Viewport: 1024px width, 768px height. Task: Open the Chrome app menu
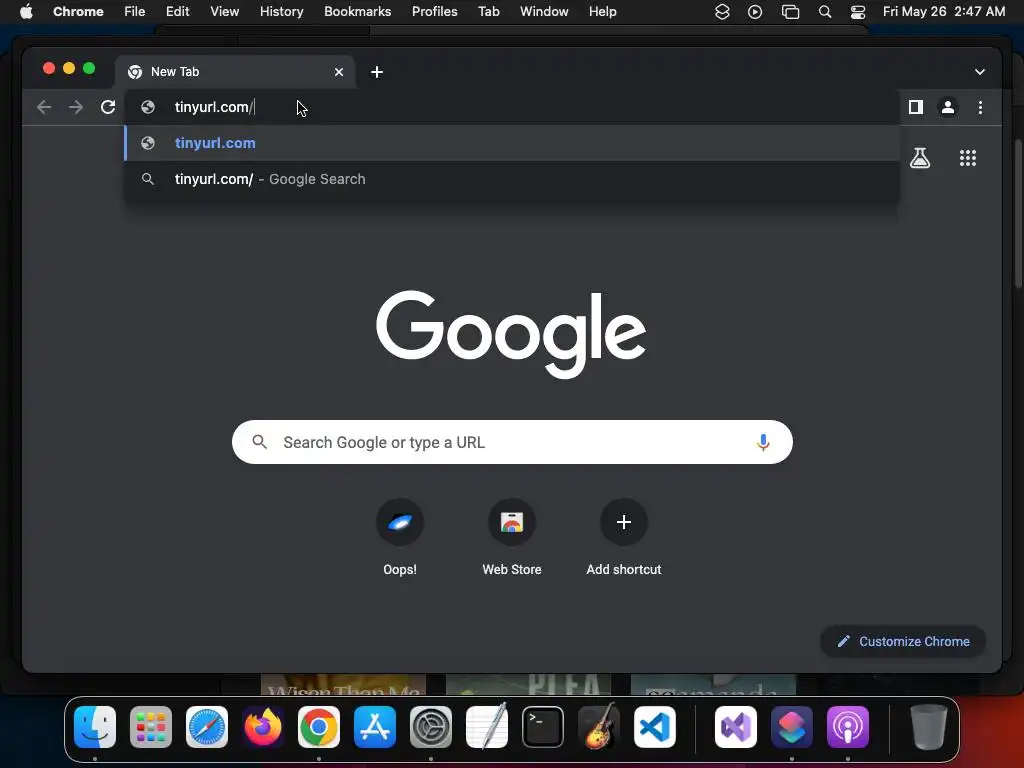click(x=78, y=12)
